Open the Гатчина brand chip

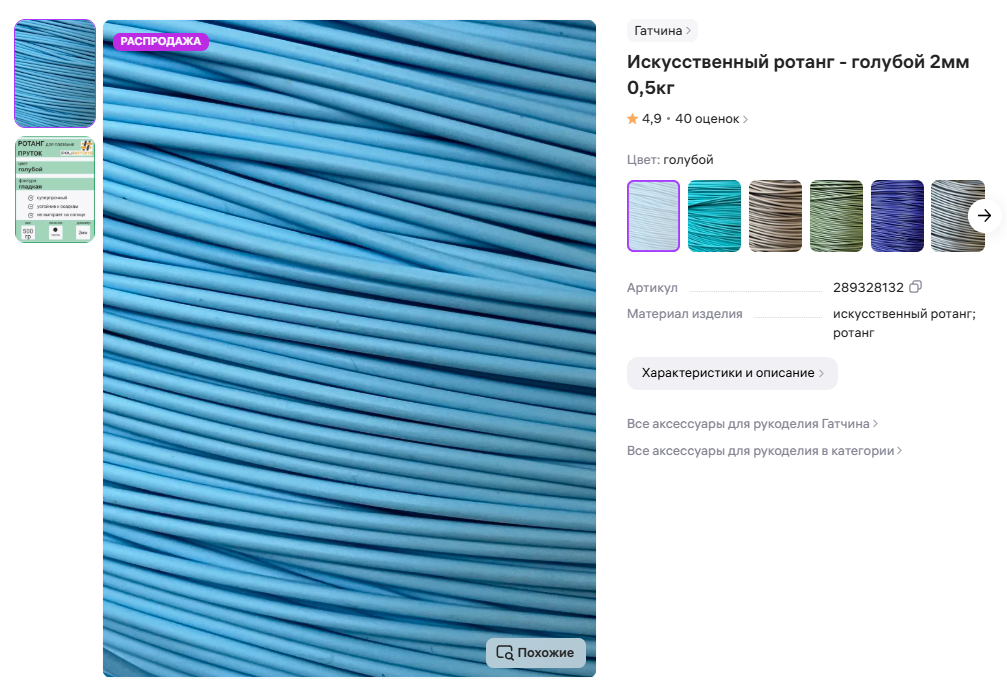pos(662,31)
